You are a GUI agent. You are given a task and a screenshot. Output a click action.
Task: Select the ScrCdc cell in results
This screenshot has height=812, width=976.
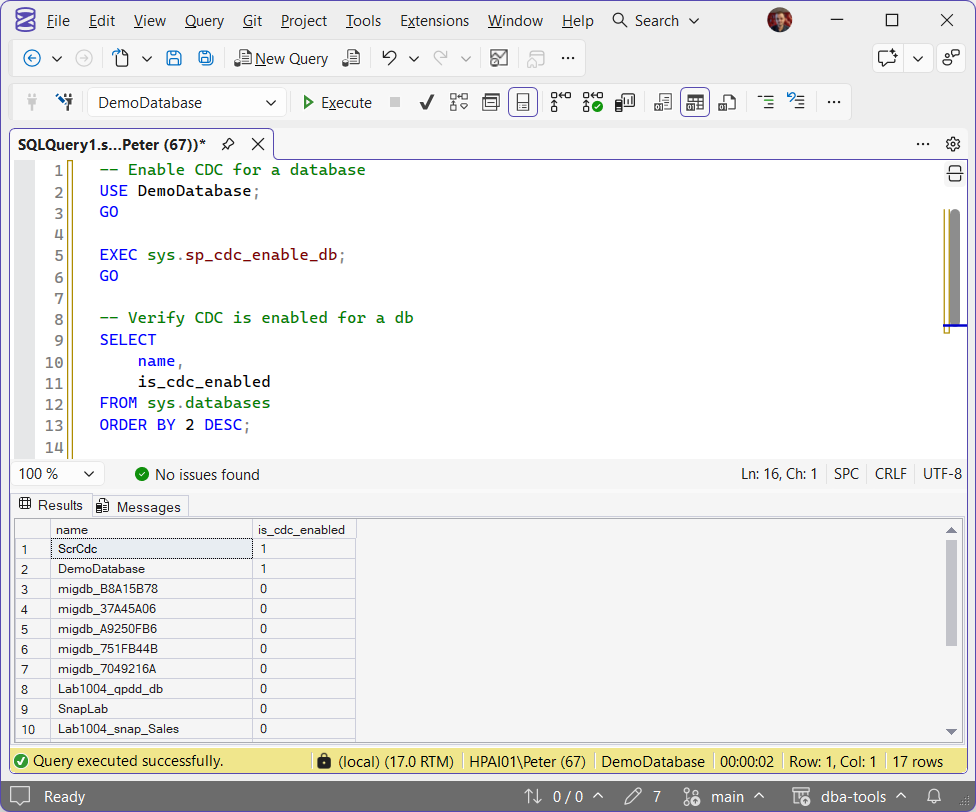tap(151, 549)
